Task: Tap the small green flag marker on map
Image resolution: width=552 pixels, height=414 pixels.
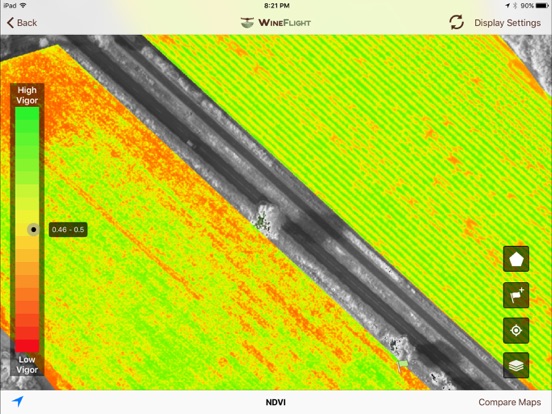Action: click(402, 365)
